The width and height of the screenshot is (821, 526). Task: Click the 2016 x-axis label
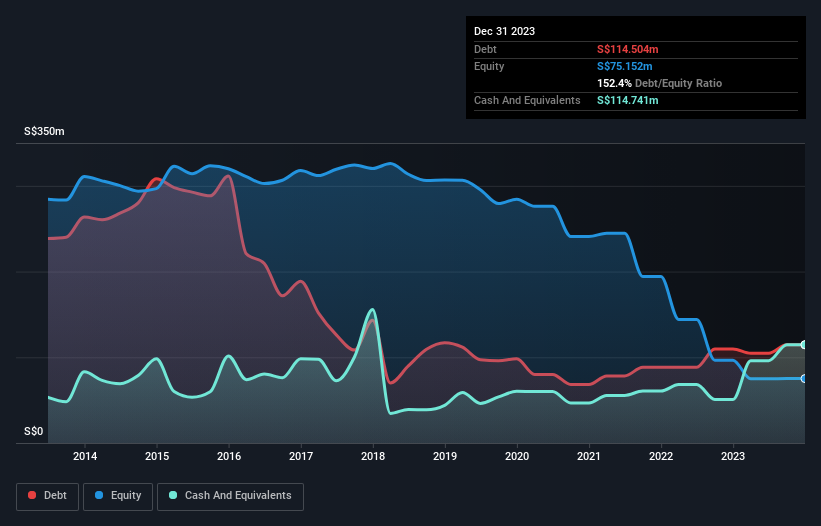(229, 456)
